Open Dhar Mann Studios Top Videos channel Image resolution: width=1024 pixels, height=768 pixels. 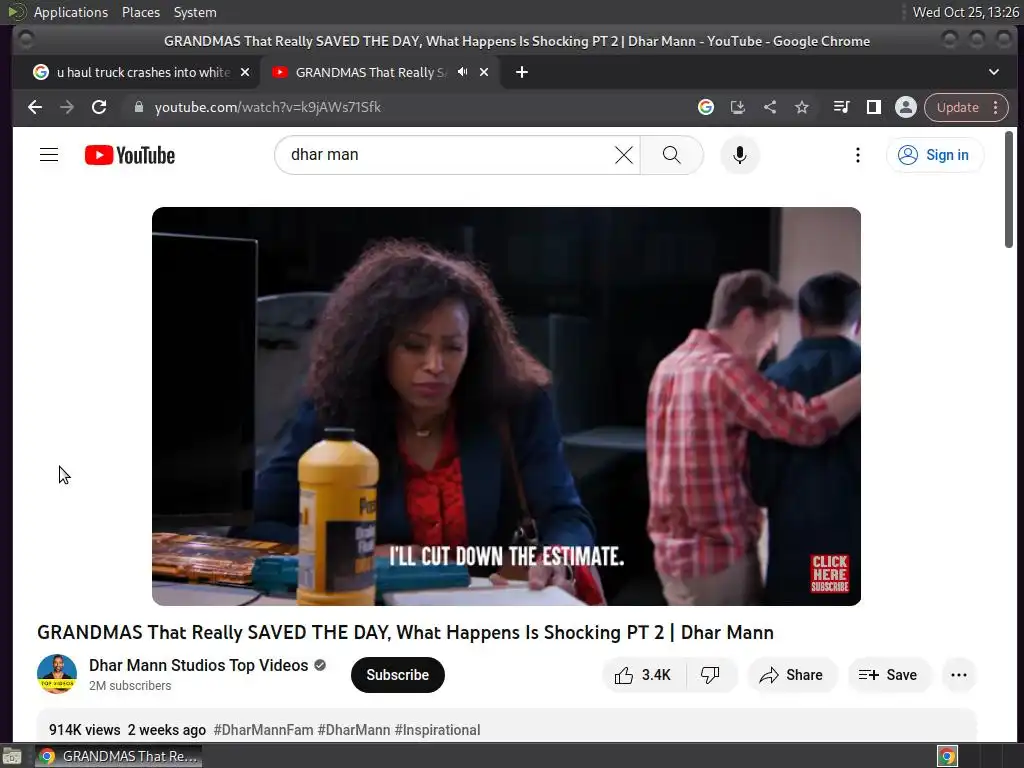(199, 665)
